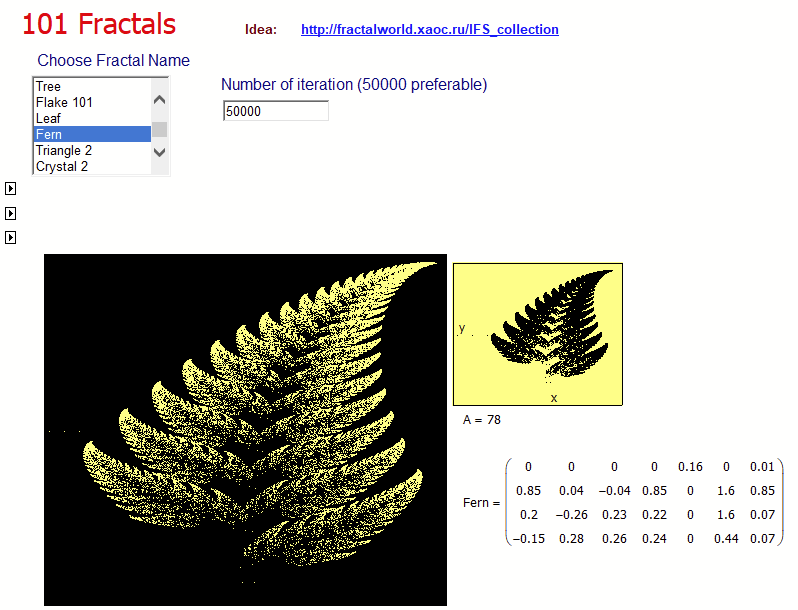The height and width of the screenshot is (610, 798).
Task: Open the fractalworld IFS collection link
Action: pyautogui.click(x=430, y=30)
